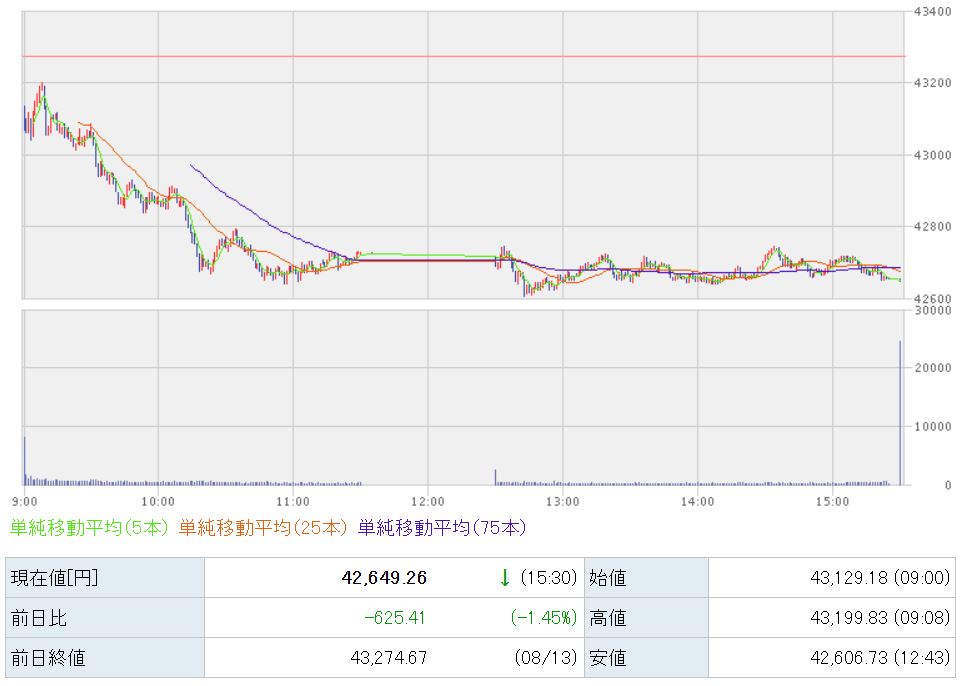This screenshot has height=686, width=963.
Task: Click the green down arrow beside current price
Action: coord(505,577)
